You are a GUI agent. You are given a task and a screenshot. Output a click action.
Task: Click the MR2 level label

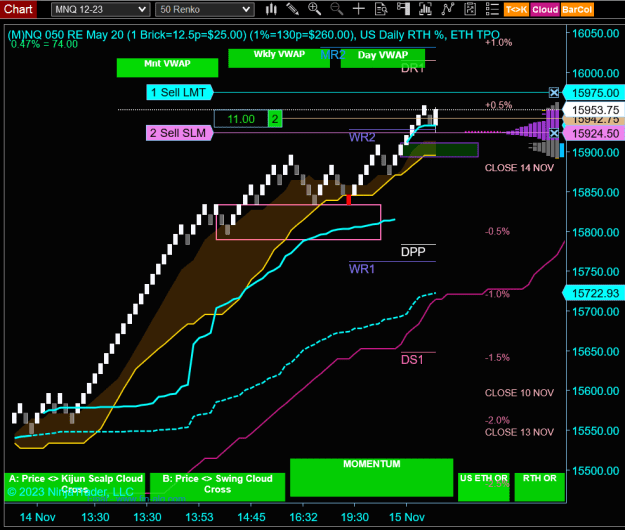tap(333, 55)
